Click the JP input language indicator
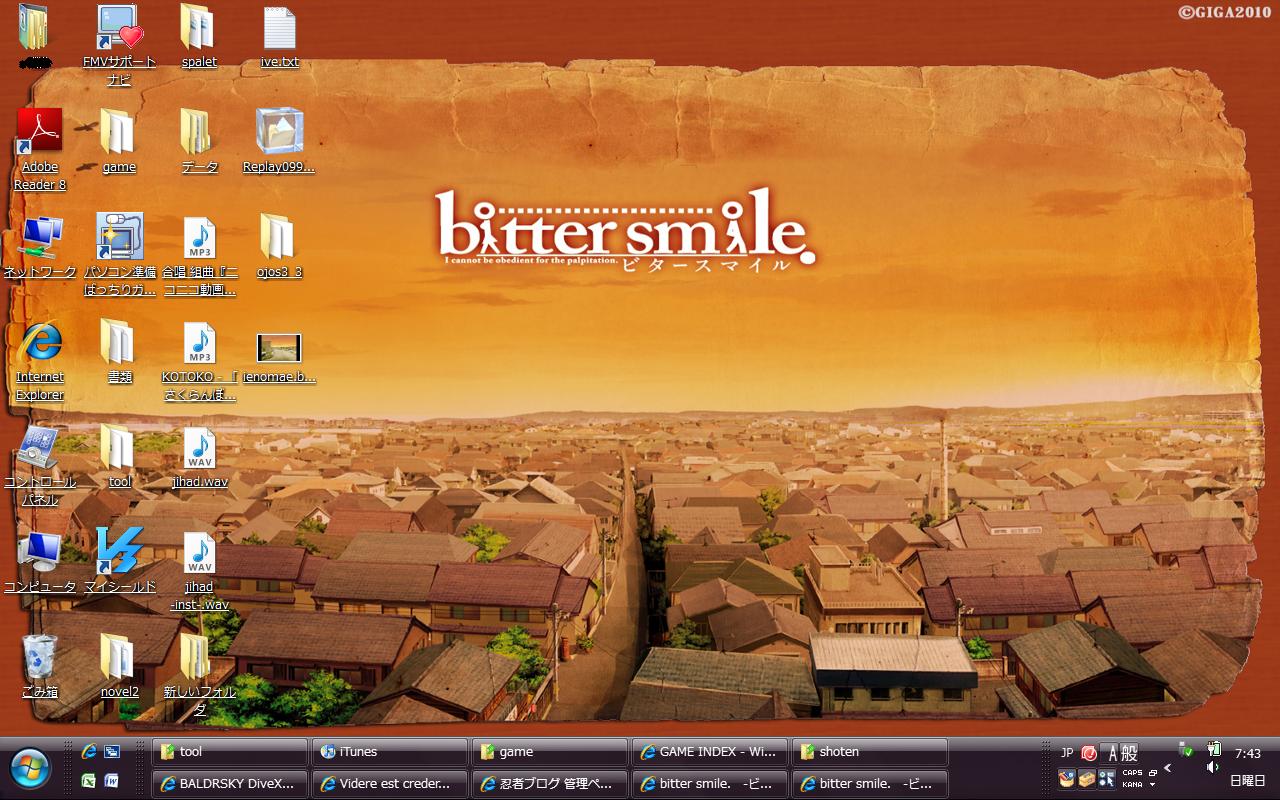The height and width of the screenshot is (800, 1280). [x=1067, y=753]
